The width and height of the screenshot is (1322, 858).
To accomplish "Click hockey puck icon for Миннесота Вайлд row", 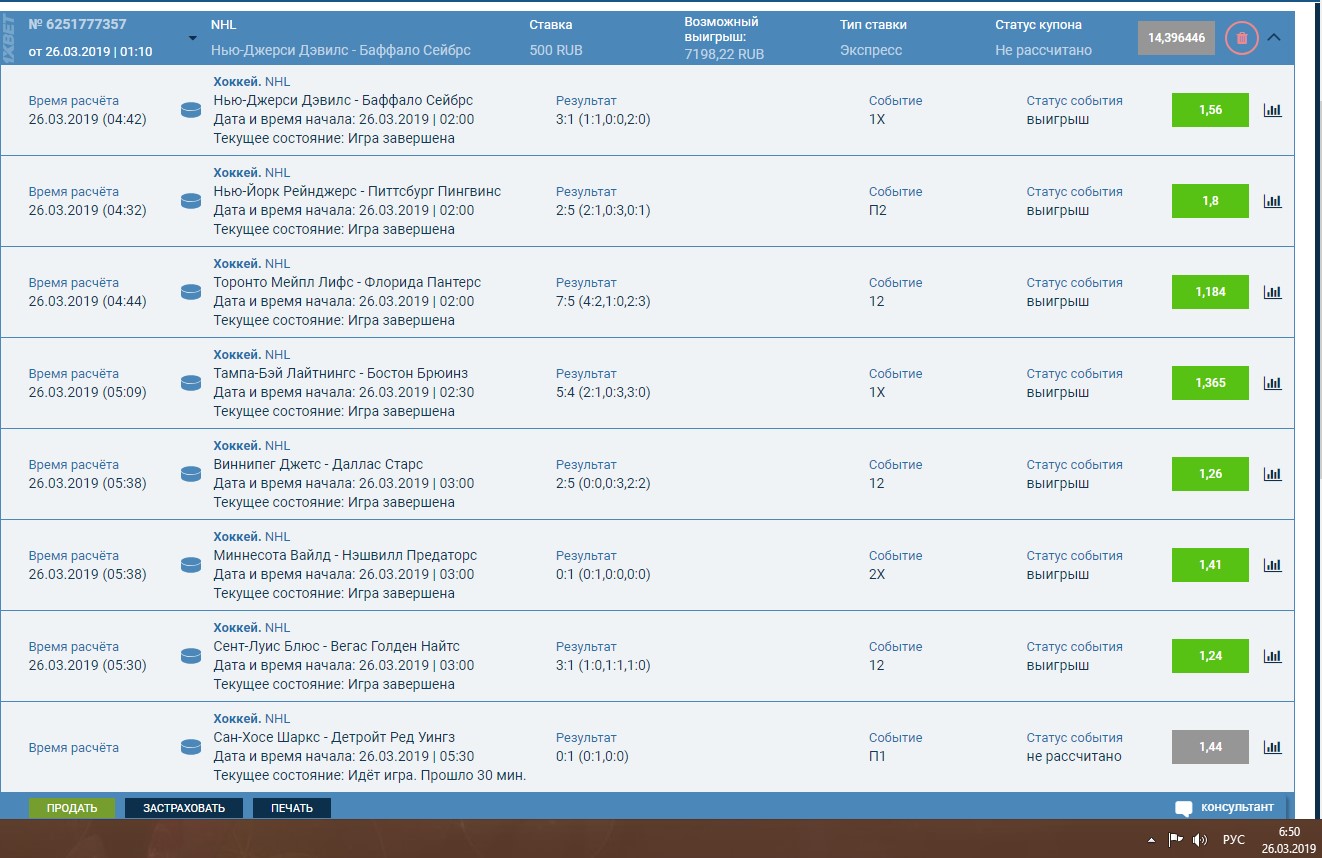I will click(x=191, y=565).
